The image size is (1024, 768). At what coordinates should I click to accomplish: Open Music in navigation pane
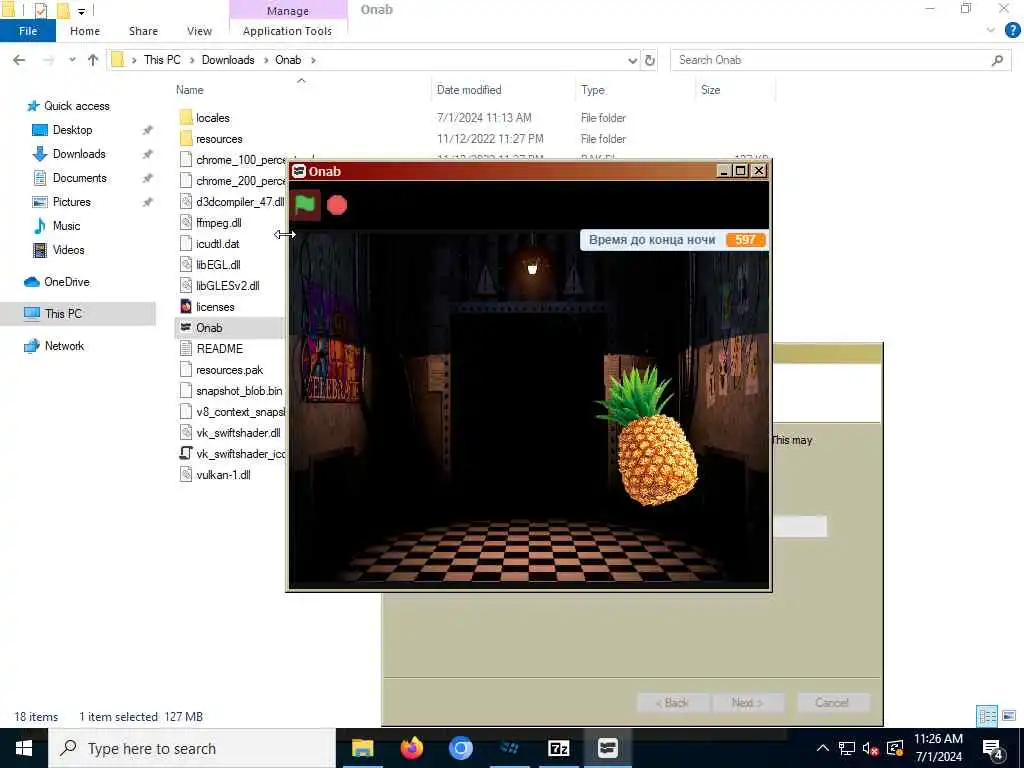[x=66, y=226]
